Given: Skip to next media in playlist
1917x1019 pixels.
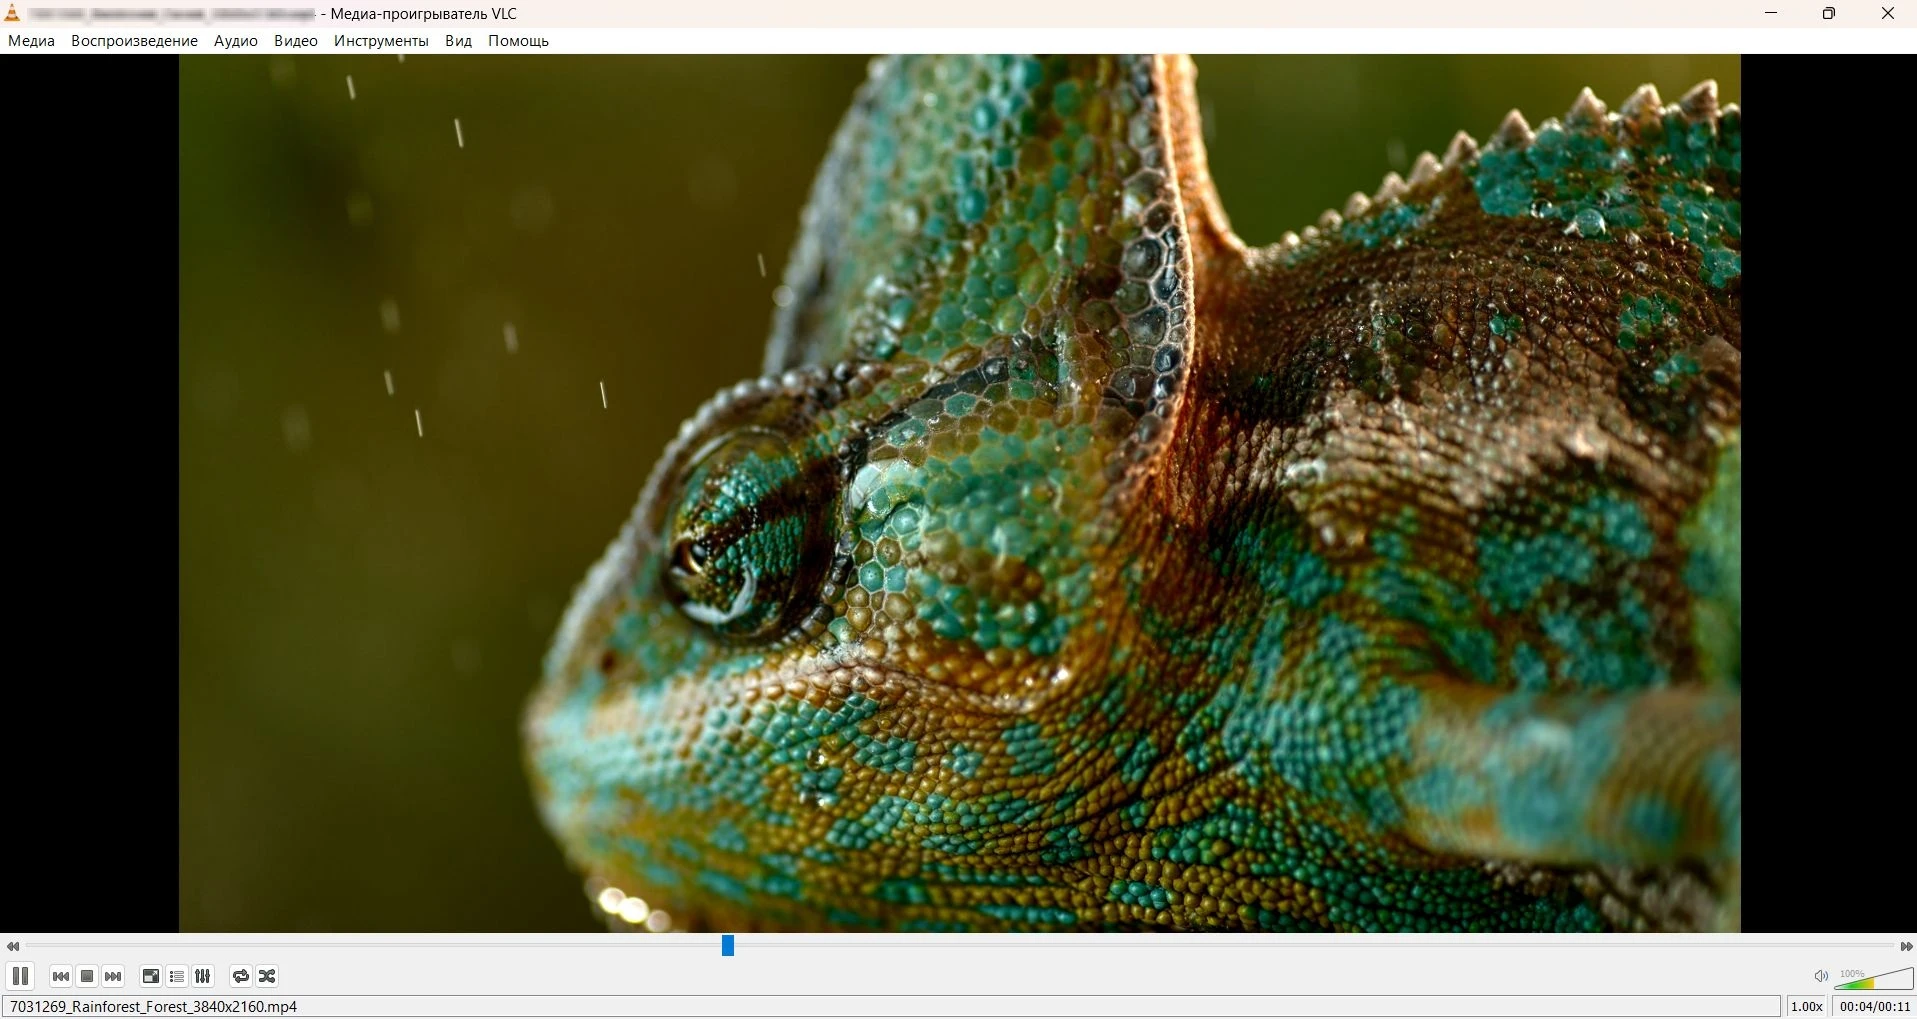Looking at the screenshot, I should [113, 976].
